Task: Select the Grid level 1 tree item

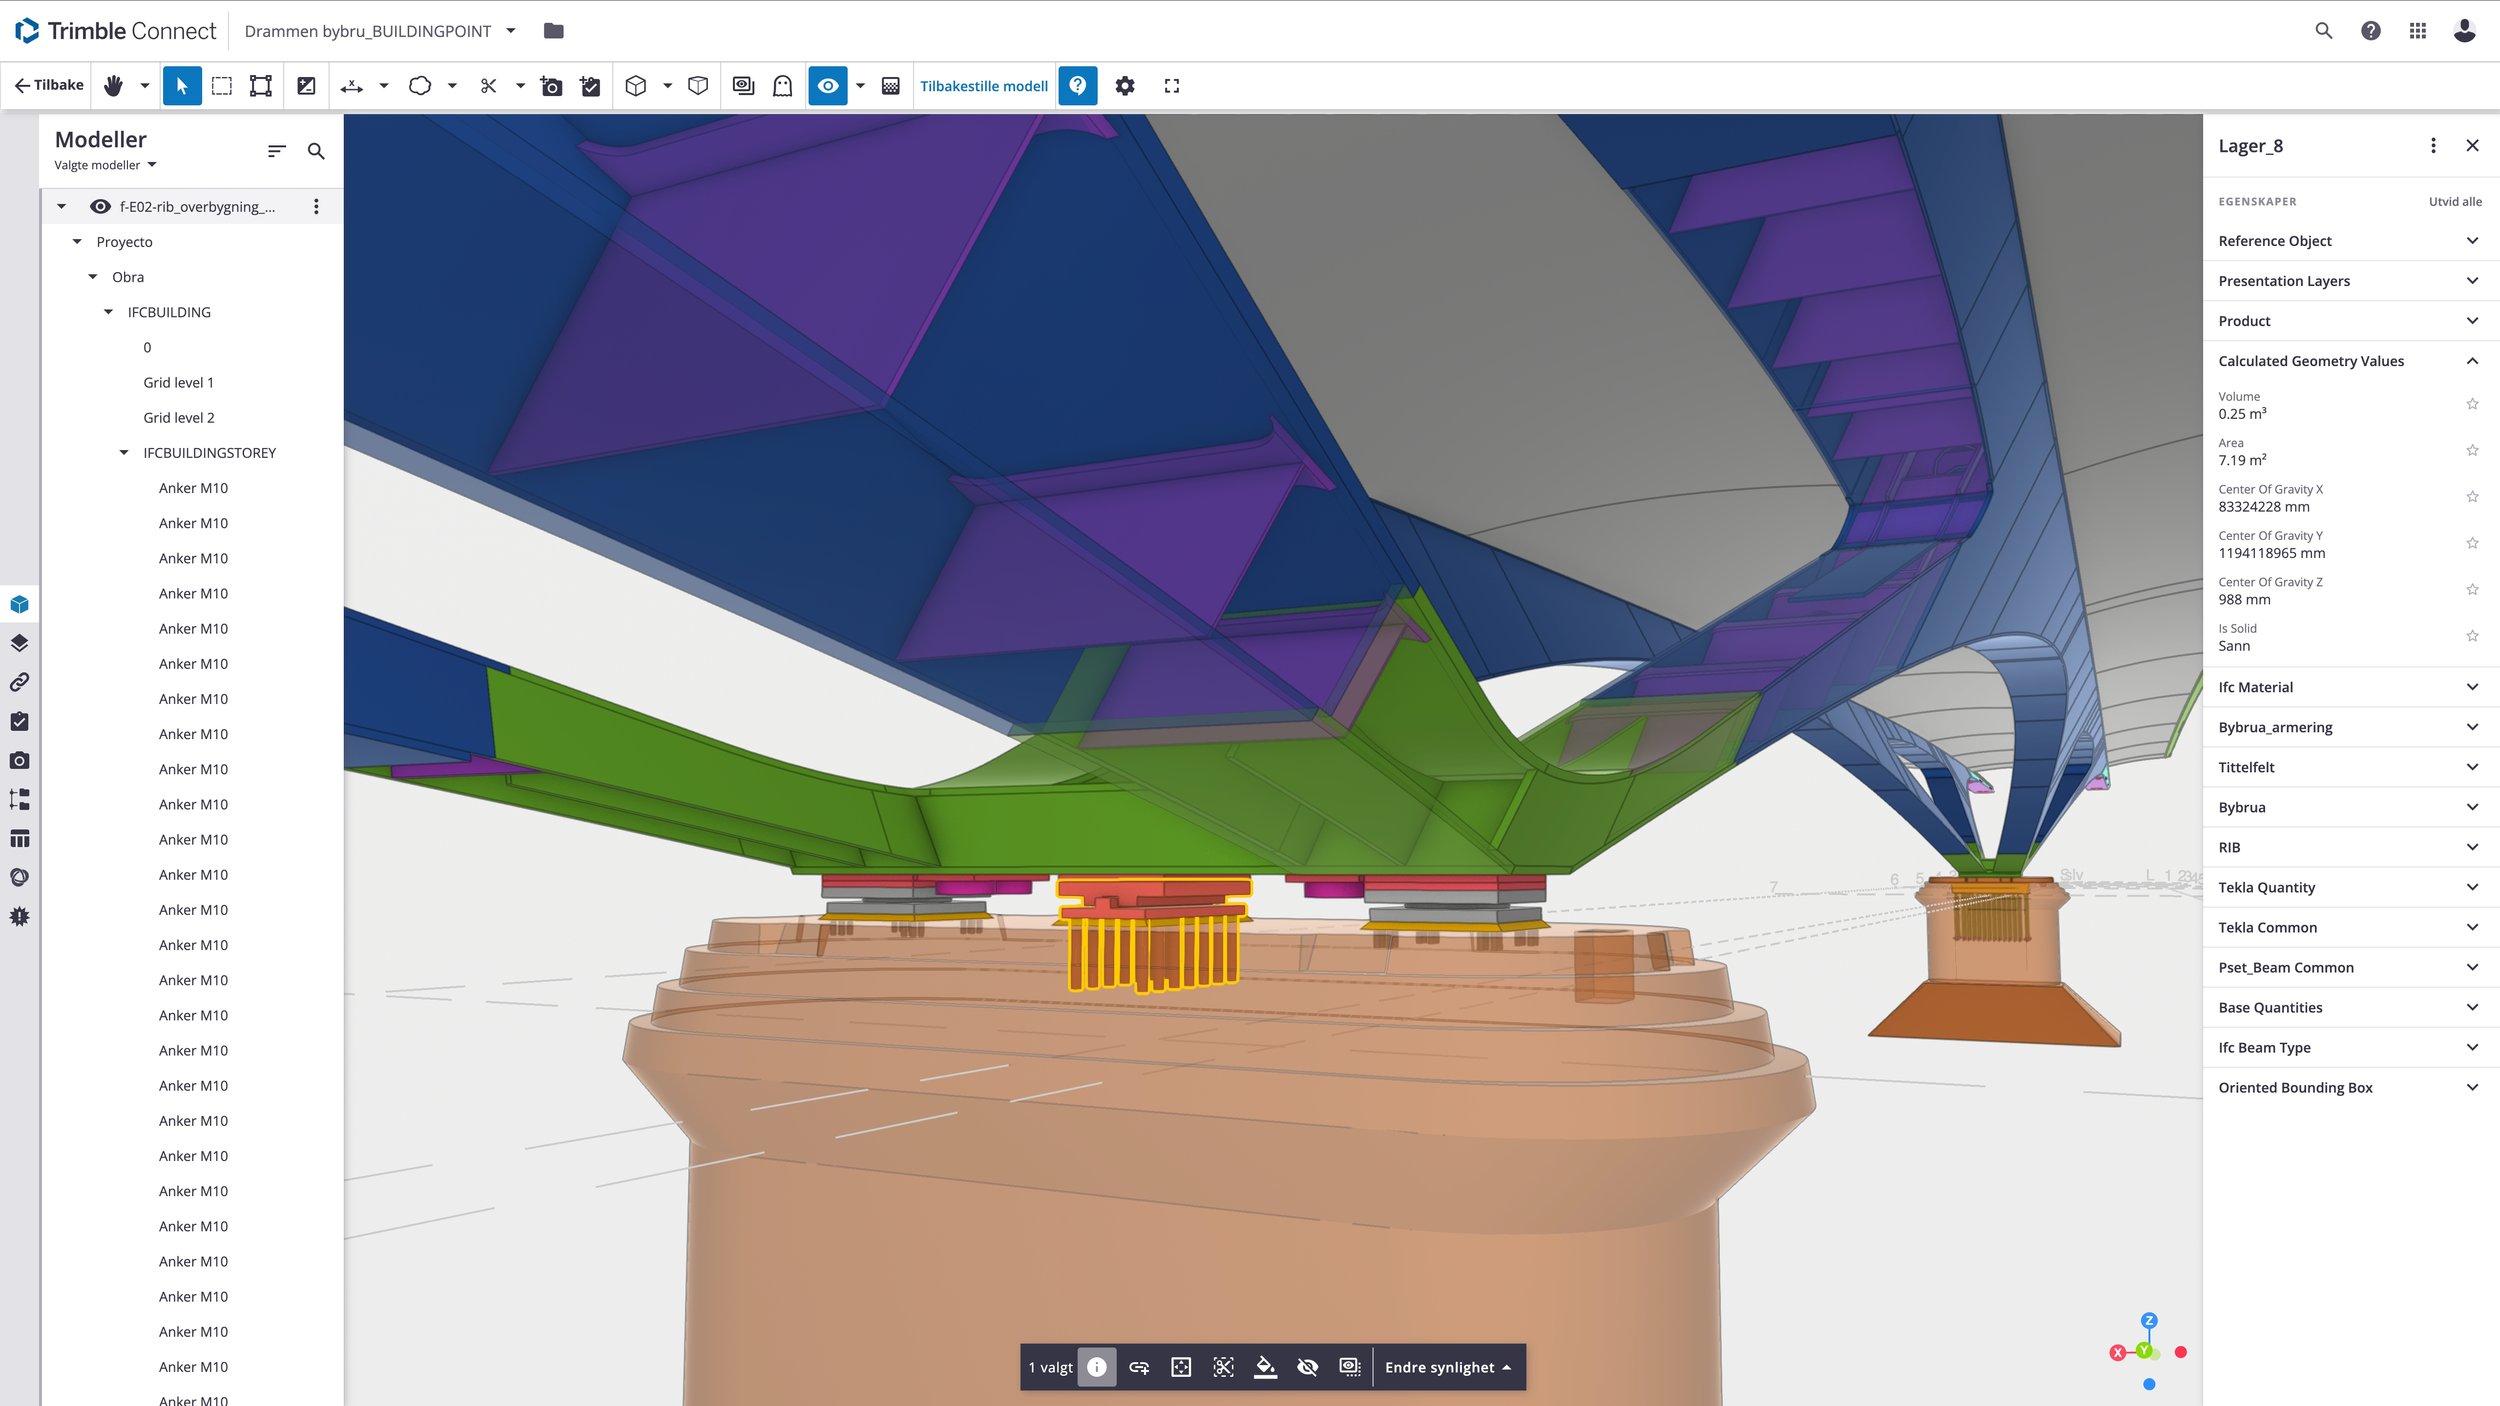Action: point(178,383)
